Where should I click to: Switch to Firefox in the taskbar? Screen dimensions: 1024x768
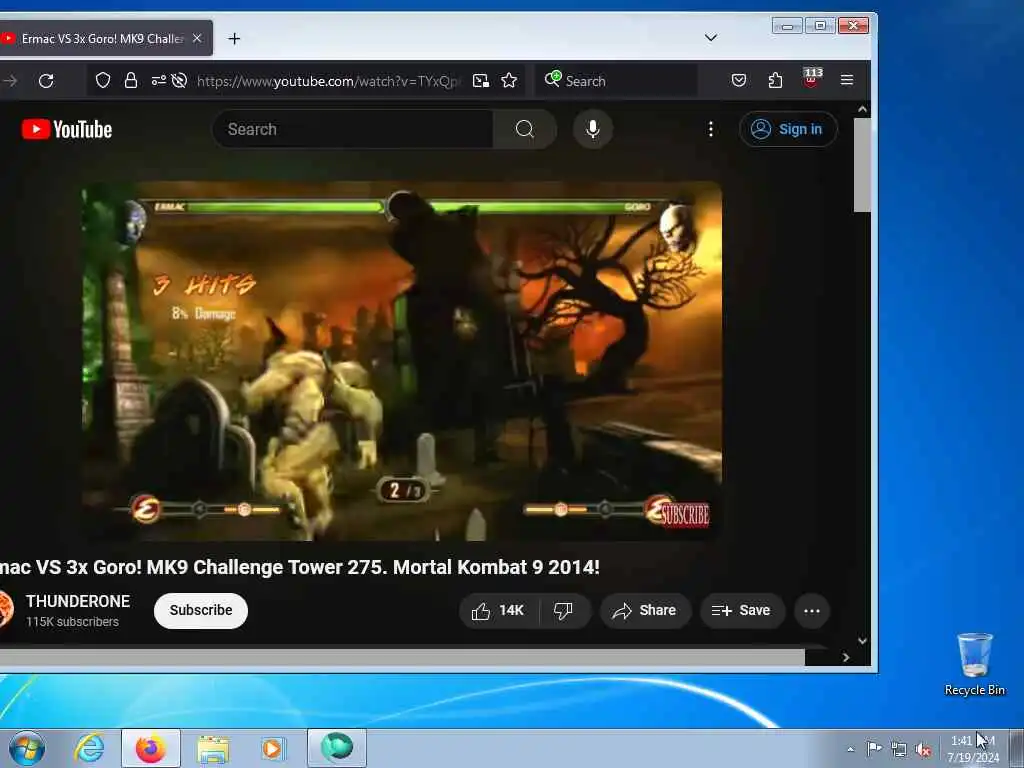[151, 748]
